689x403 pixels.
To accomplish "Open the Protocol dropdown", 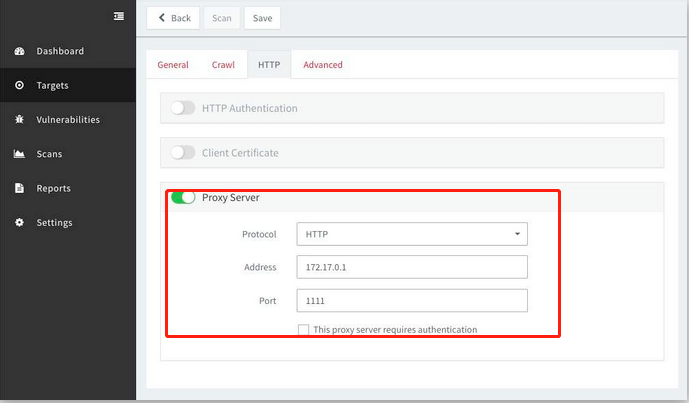I will click(412, 234).
